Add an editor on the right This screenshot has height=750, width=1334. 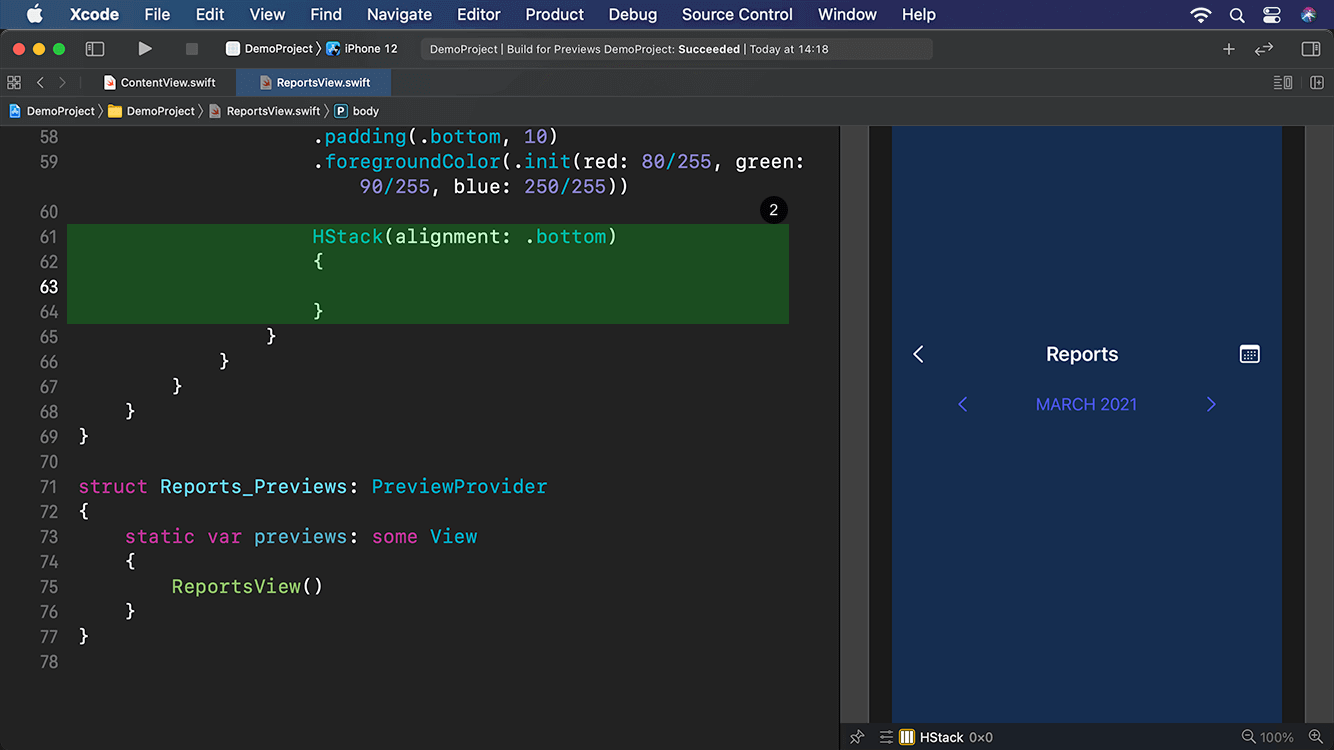[x=1317, y=82]
